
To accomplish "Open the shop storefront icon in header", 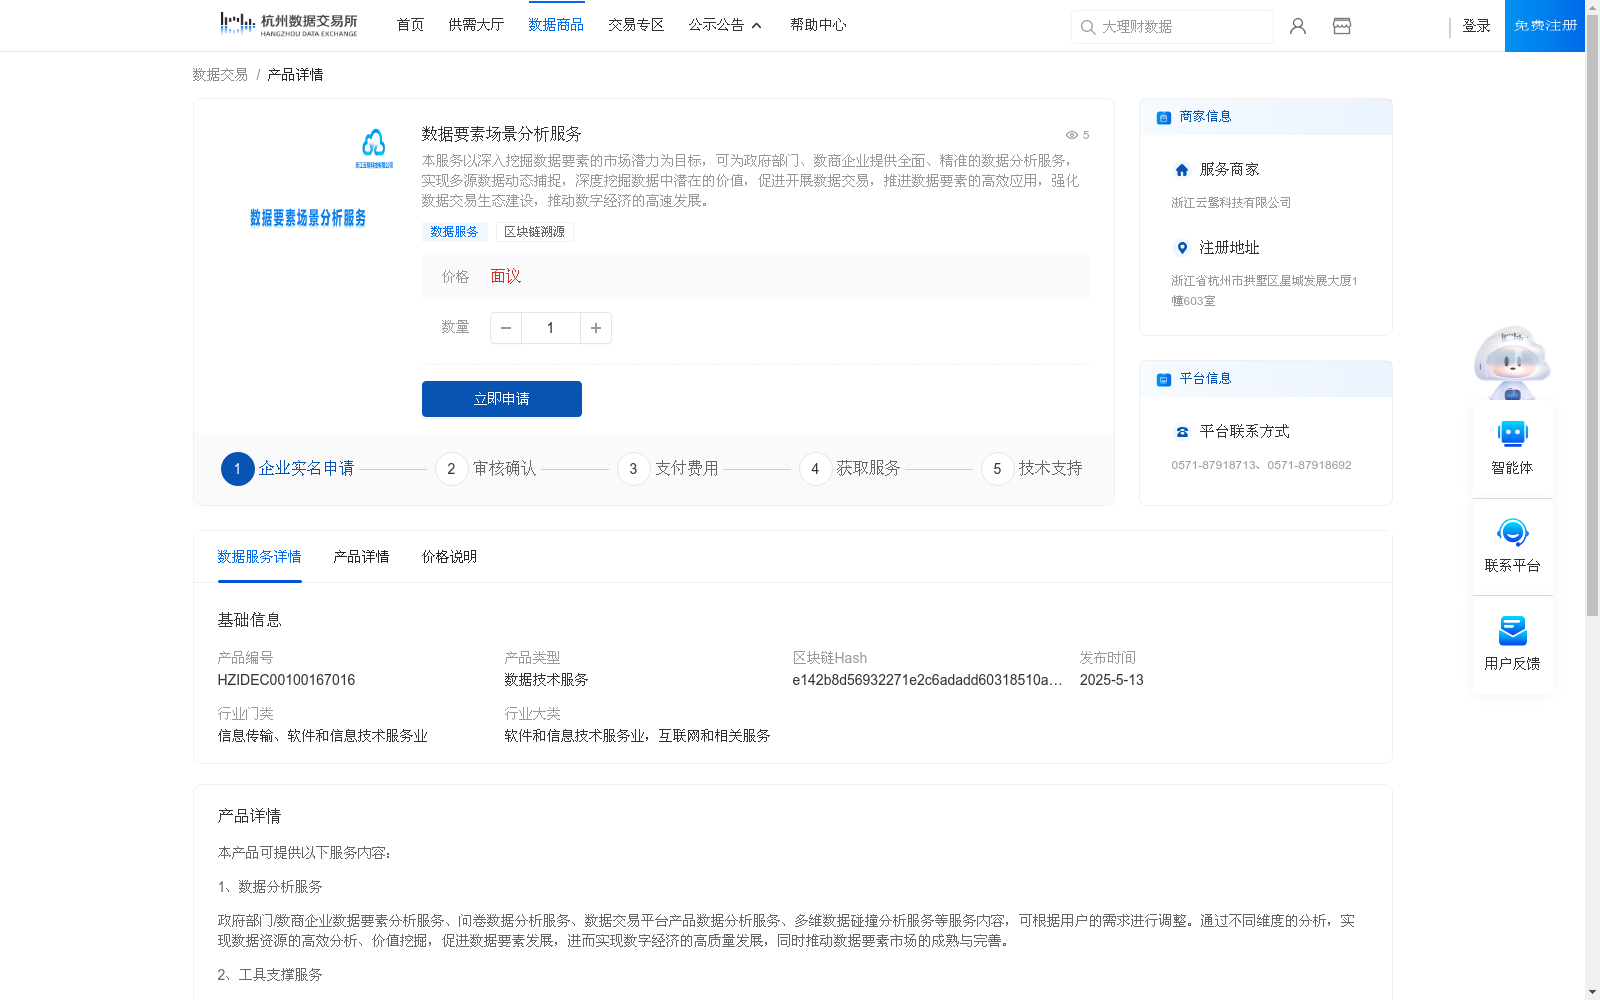I will click(1342, 26).
